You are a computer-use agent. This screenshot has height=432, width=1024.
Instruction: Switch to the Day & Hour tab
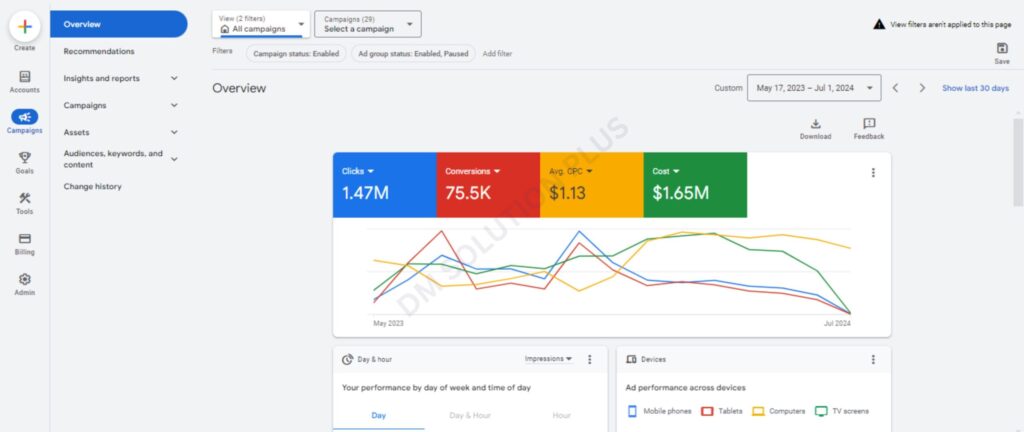tap(470, 415)
